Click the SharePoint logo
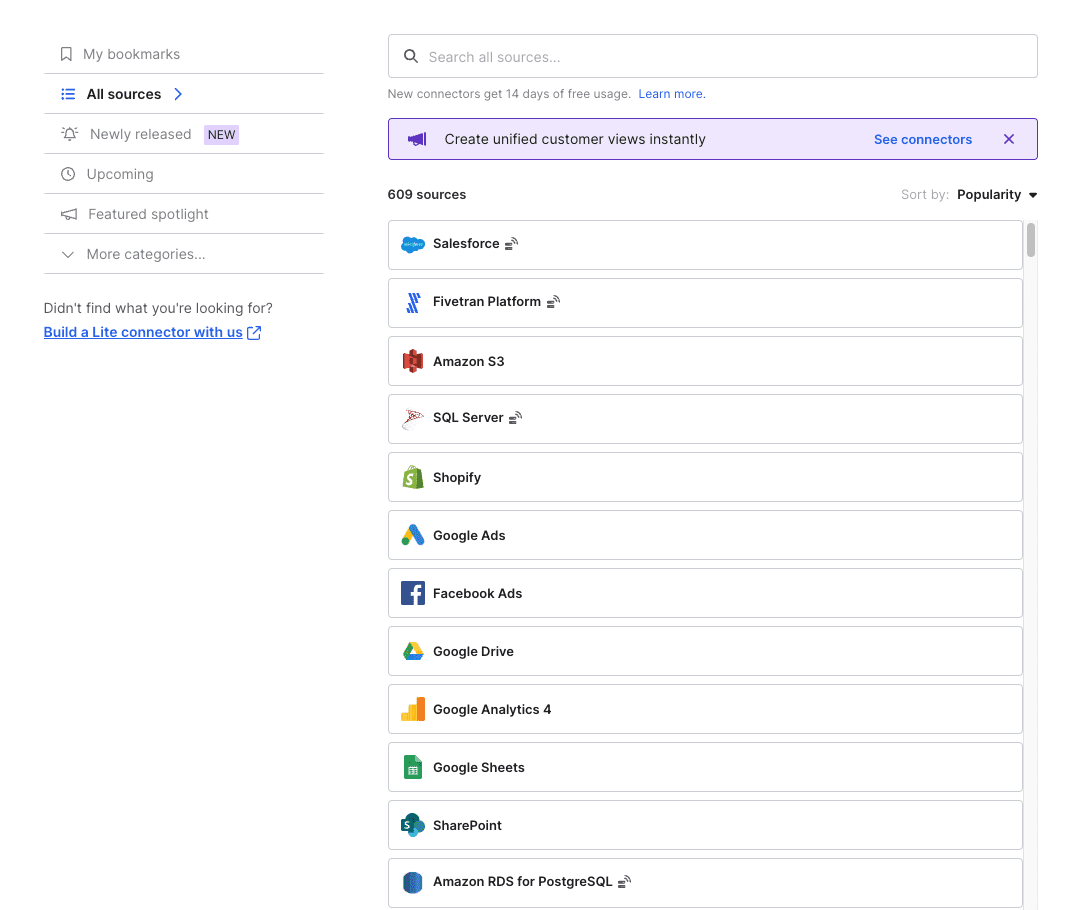The width and height of the screenshot is (1092, 910). point(413,825)
